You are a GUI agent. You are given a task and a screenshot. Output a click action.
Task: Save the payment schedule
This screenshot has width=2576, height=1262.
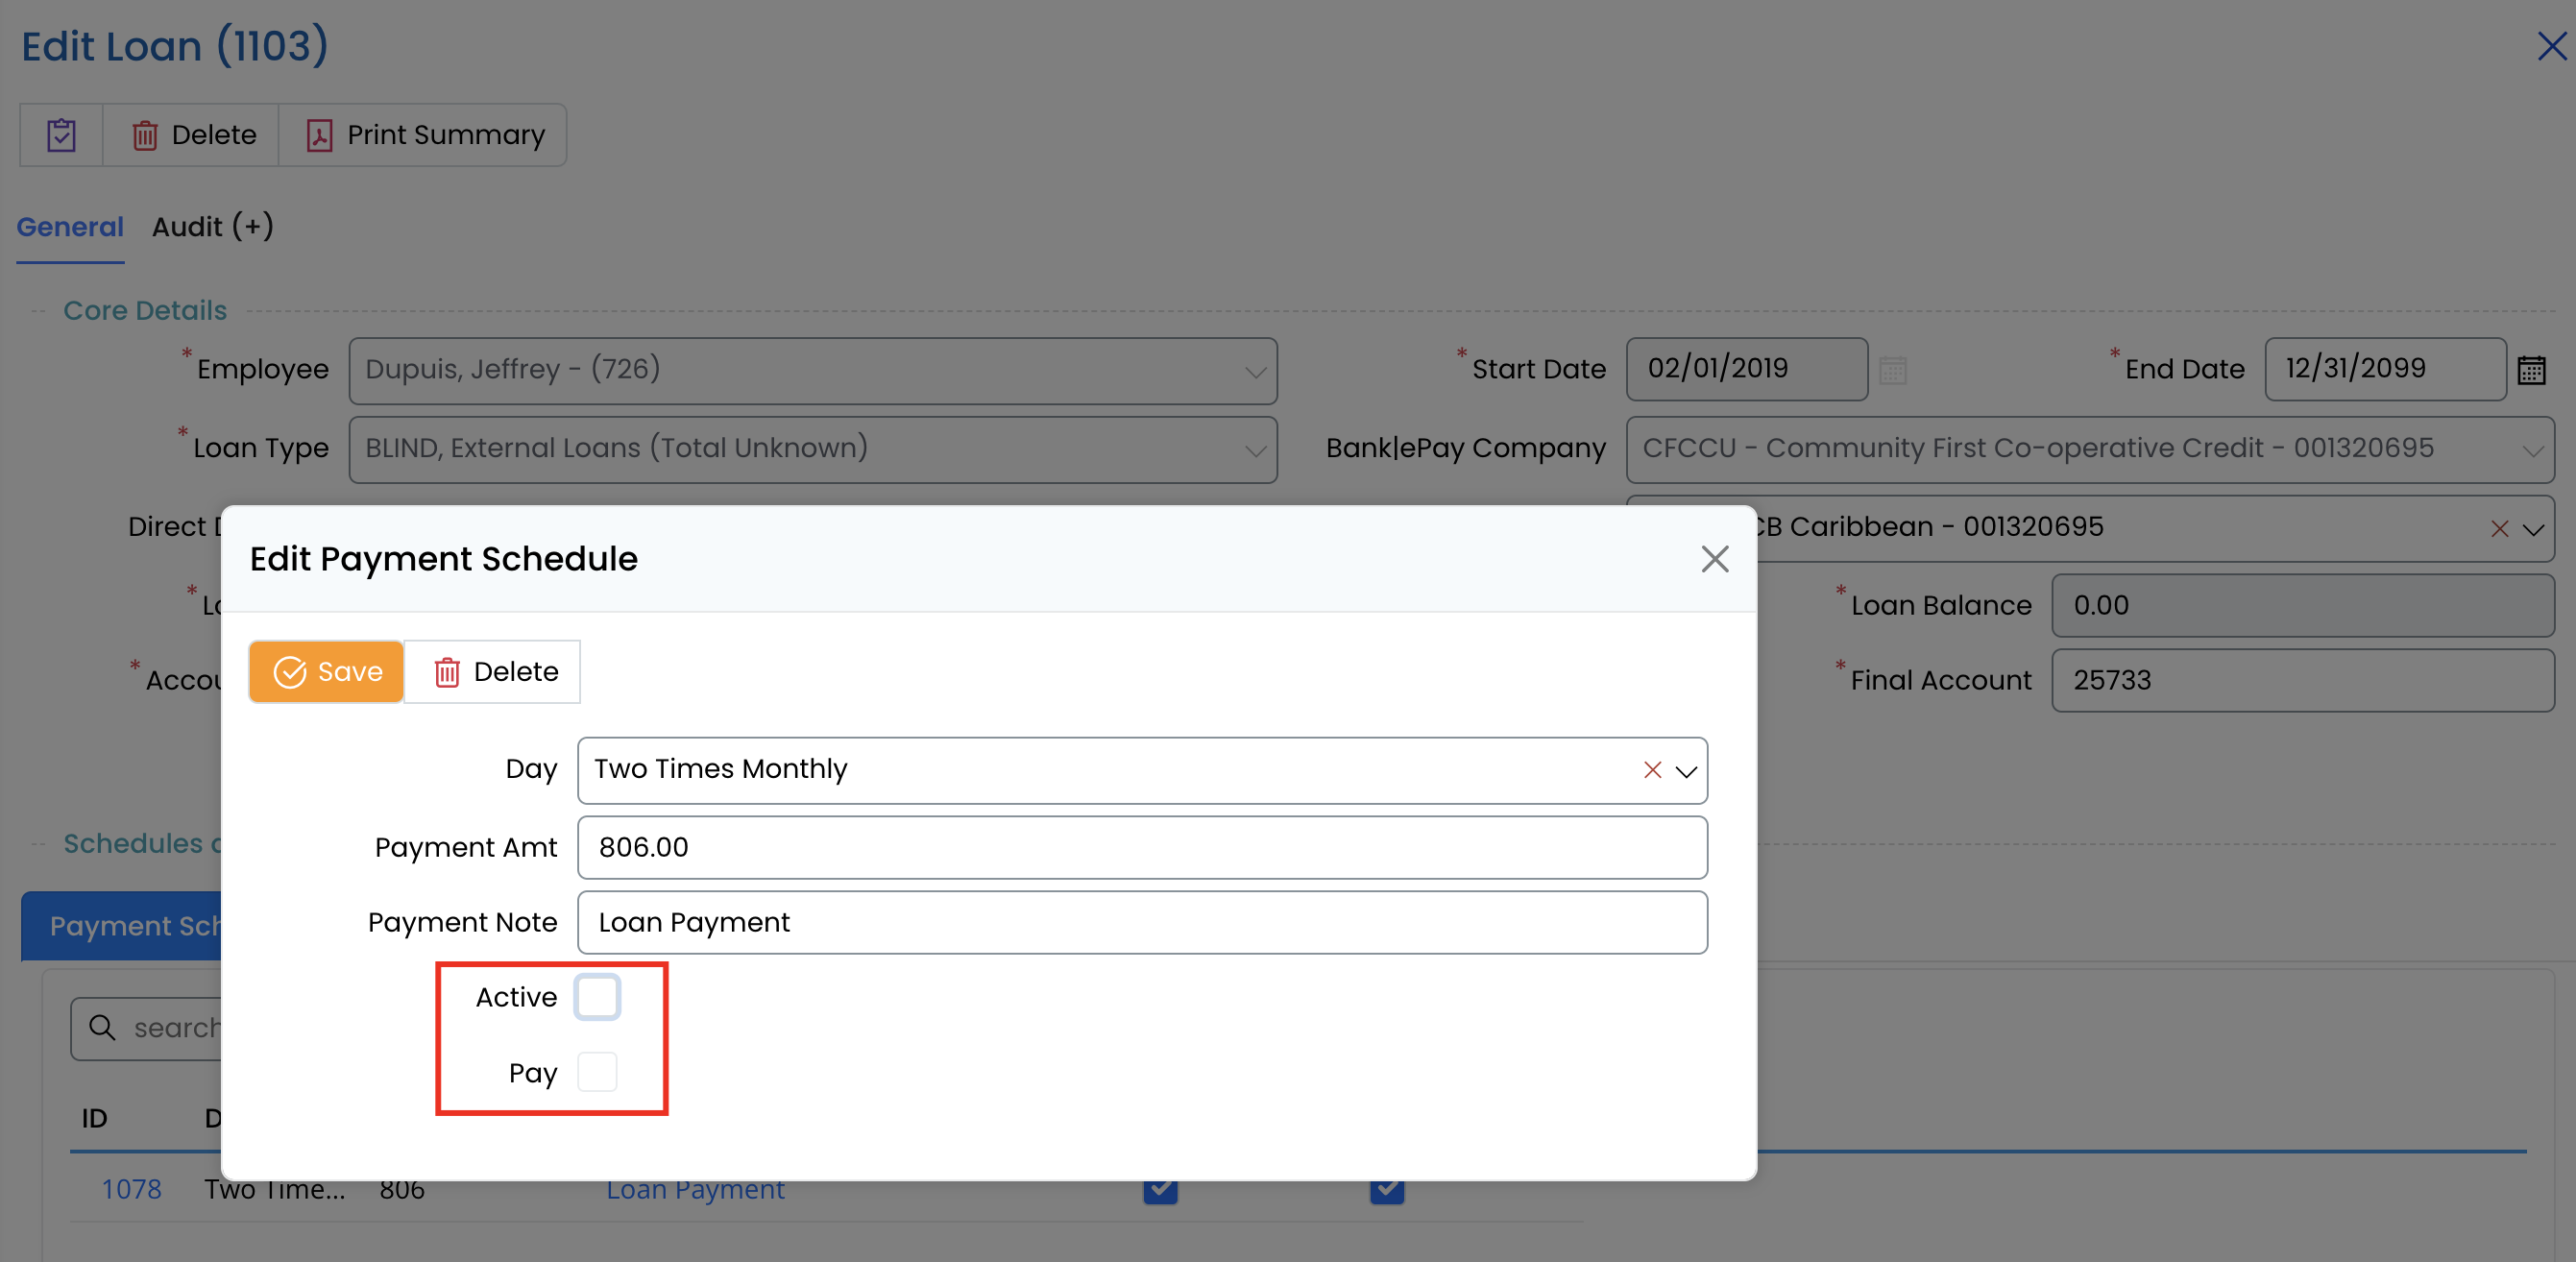[x=326, y=672]
